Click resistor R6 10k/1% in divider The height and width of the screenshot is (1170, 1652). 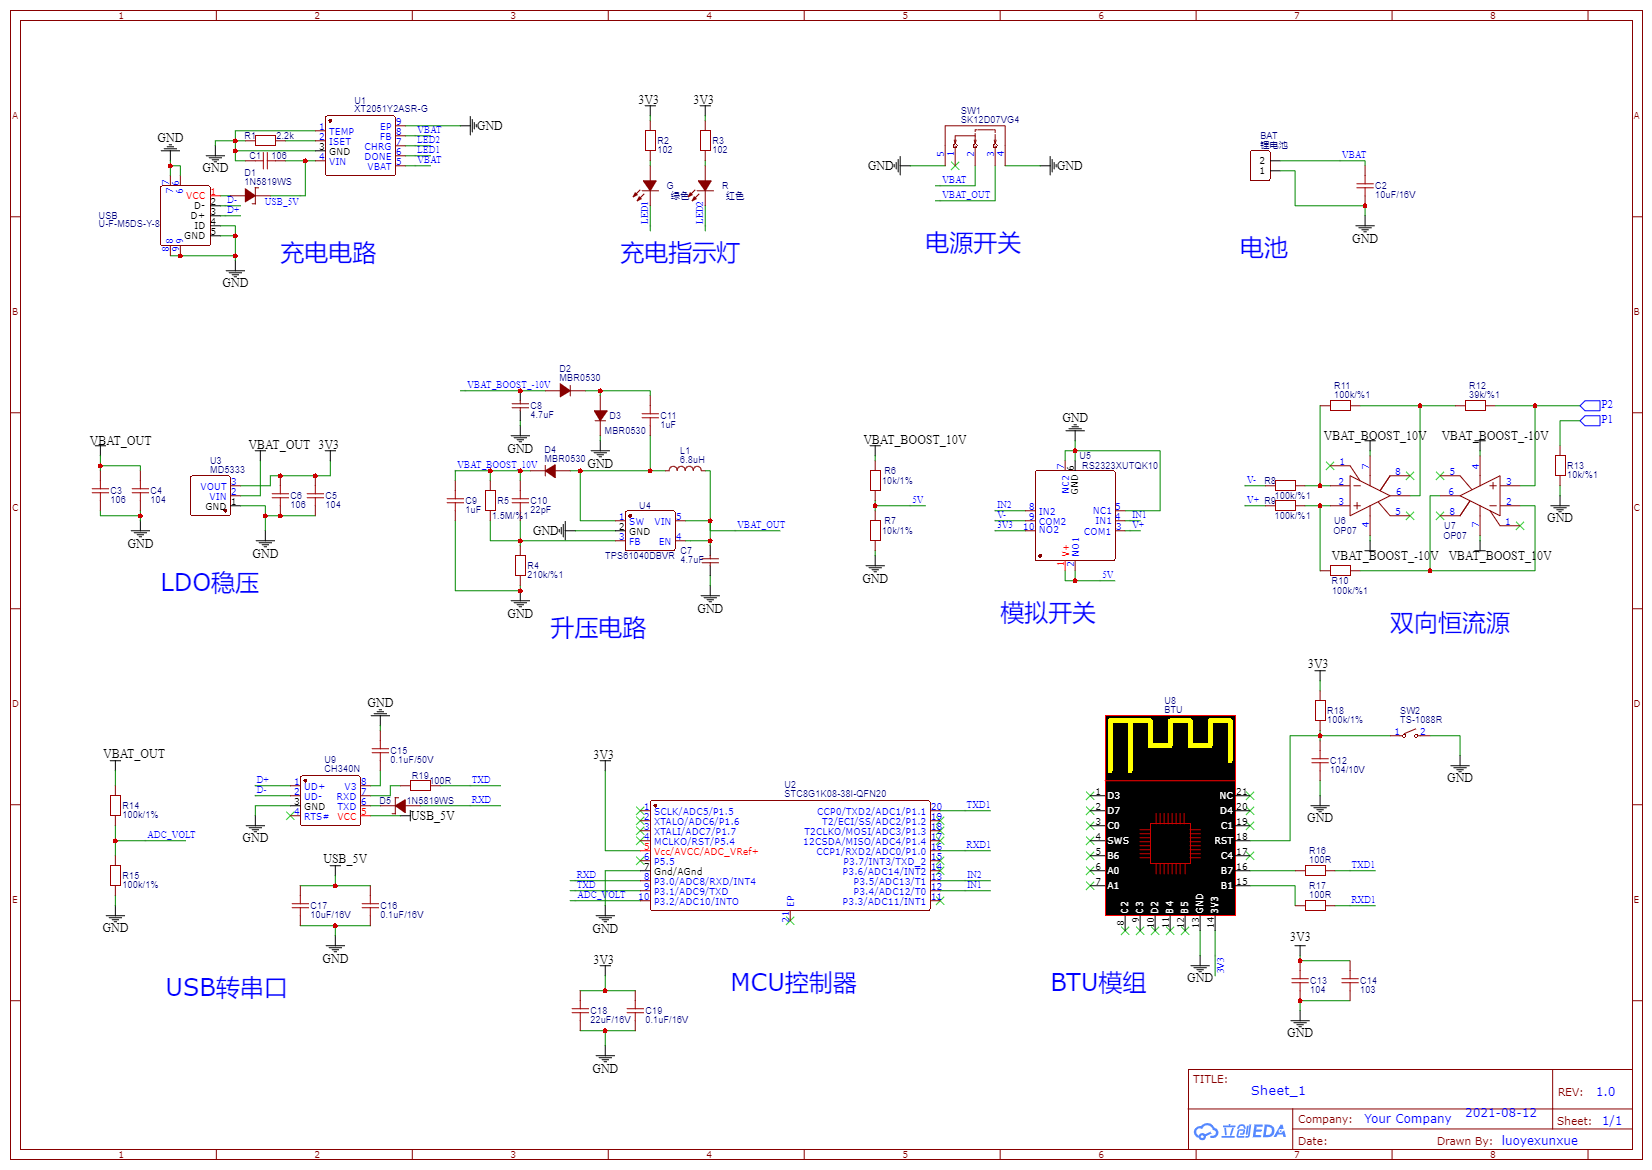coord(875,480)
